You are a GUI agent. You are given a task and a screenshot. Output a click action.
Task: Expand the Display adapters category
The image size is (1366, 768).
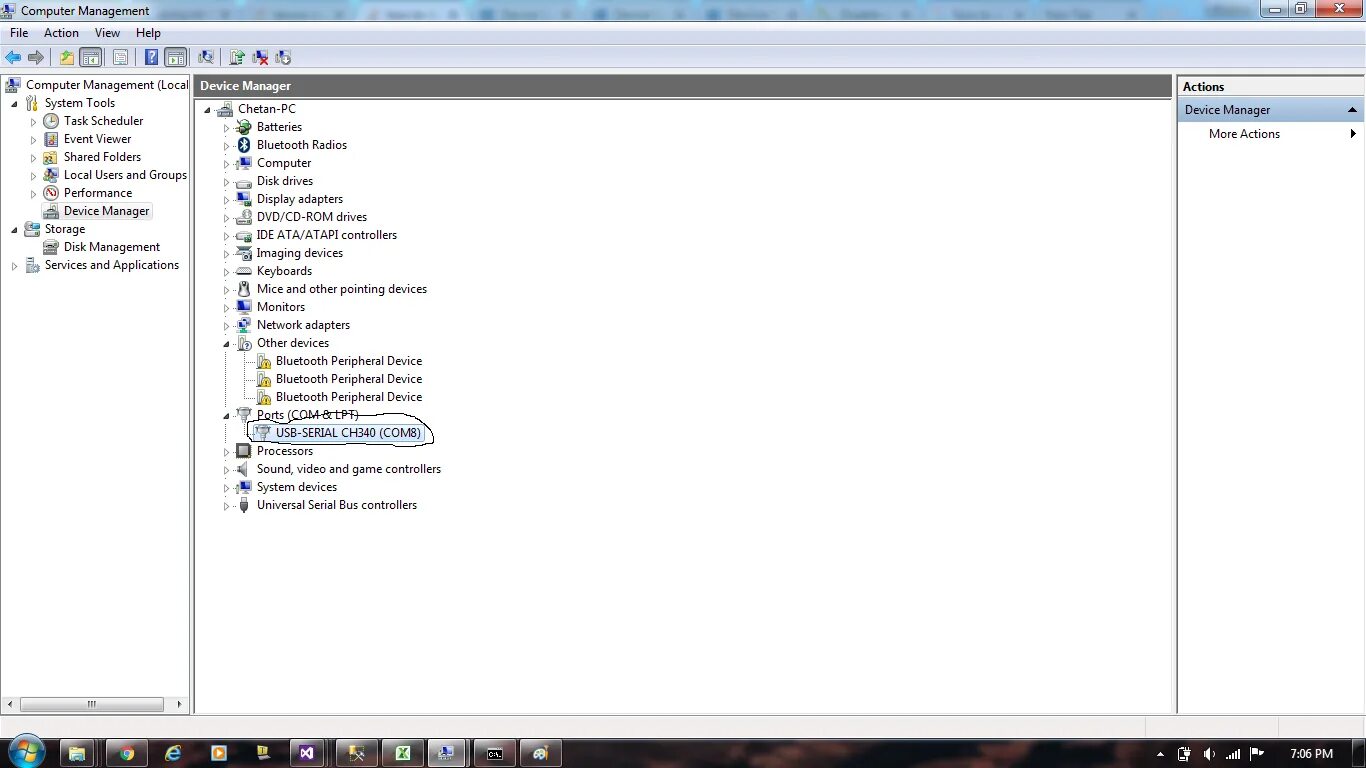(x=226, y=200)
